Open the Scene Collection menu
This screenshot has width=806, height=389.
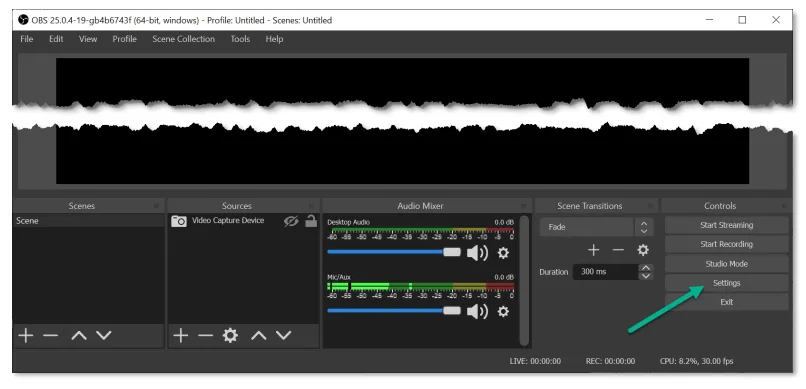184,39
